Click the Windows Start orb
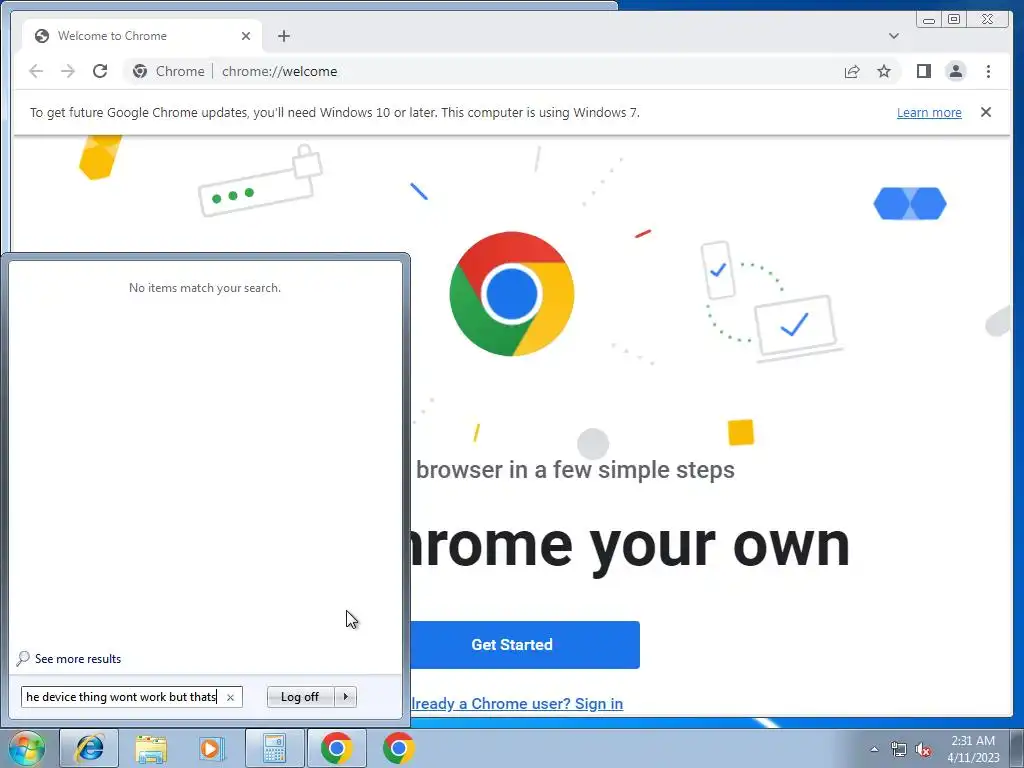 coord(26,748)
